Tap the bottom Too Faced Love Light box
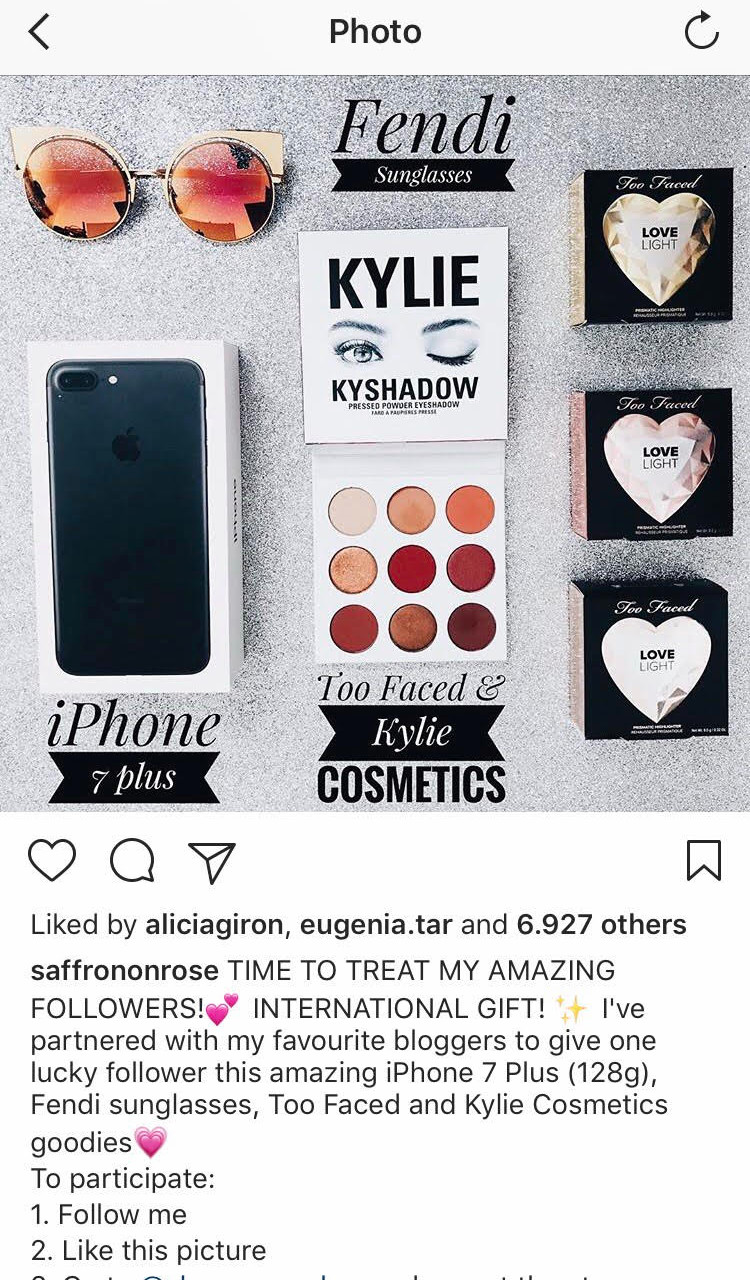This screenshot has height=1280, width=750. tap(649, 659)
